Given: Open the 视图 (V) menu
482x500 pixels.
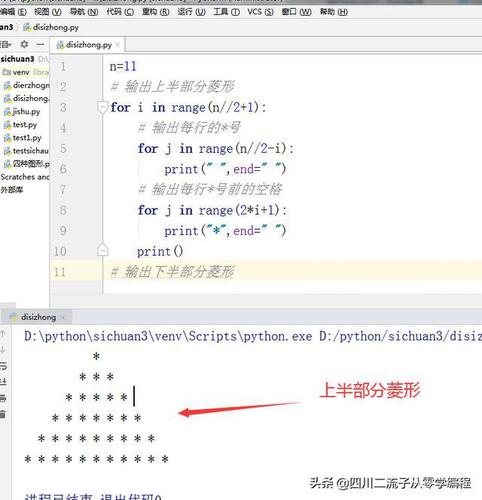Looking at the screenshot, I should (48, 12).
